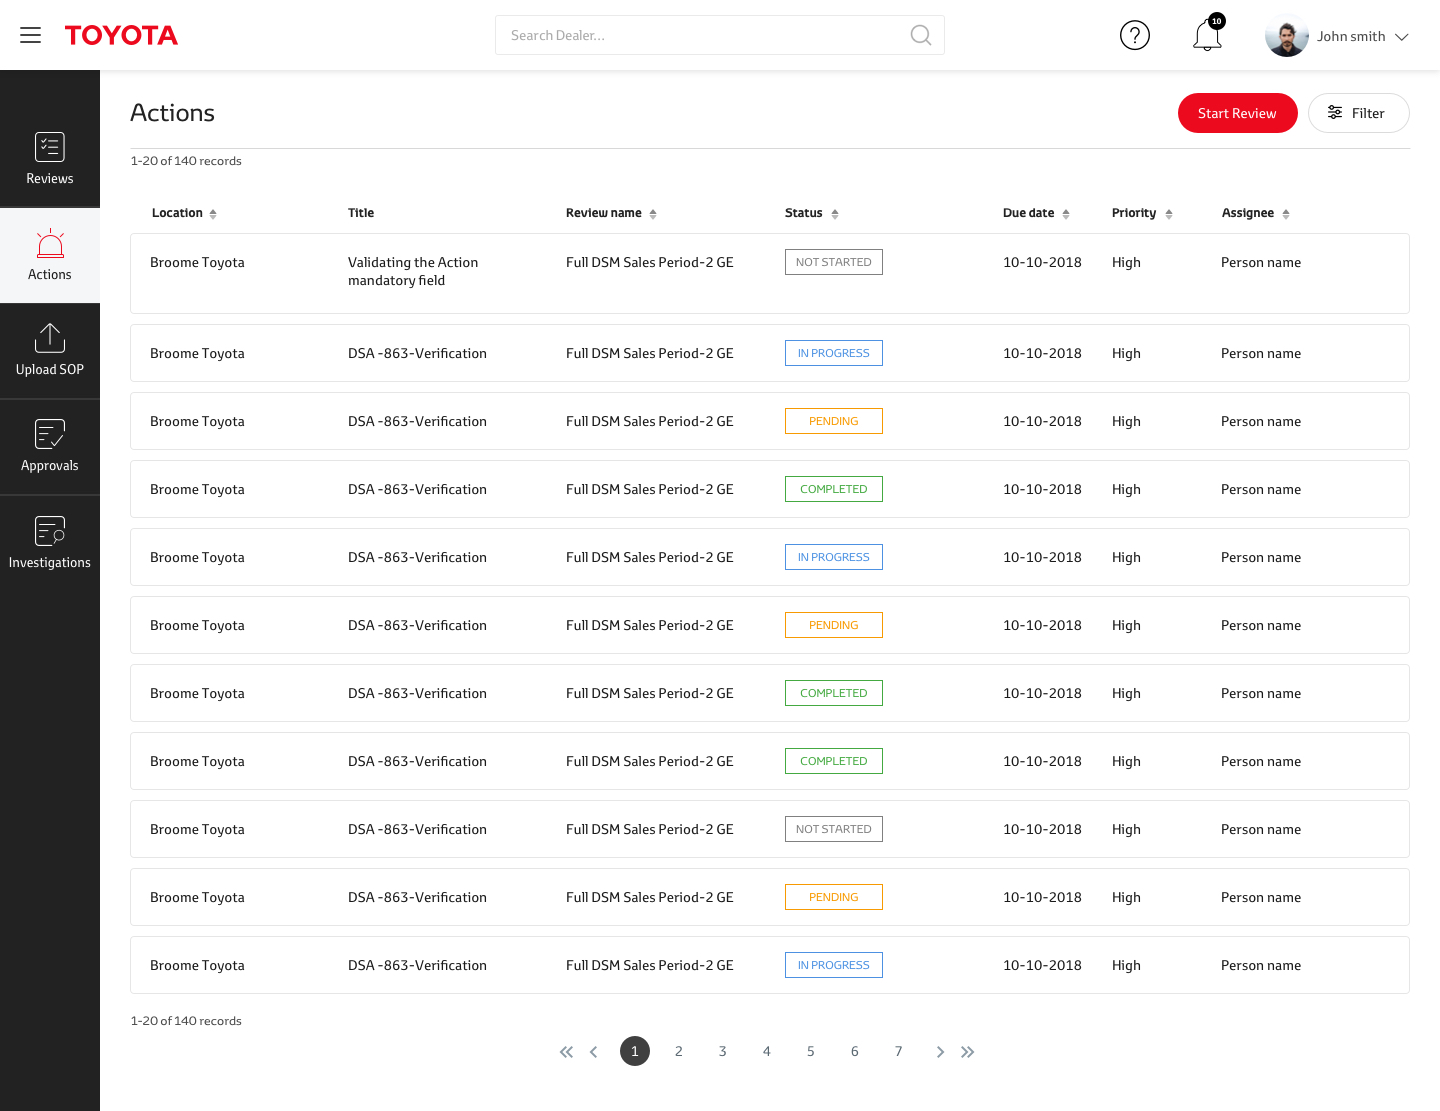
Task: Click the Search Dealer input field
Action: [700, 35]
